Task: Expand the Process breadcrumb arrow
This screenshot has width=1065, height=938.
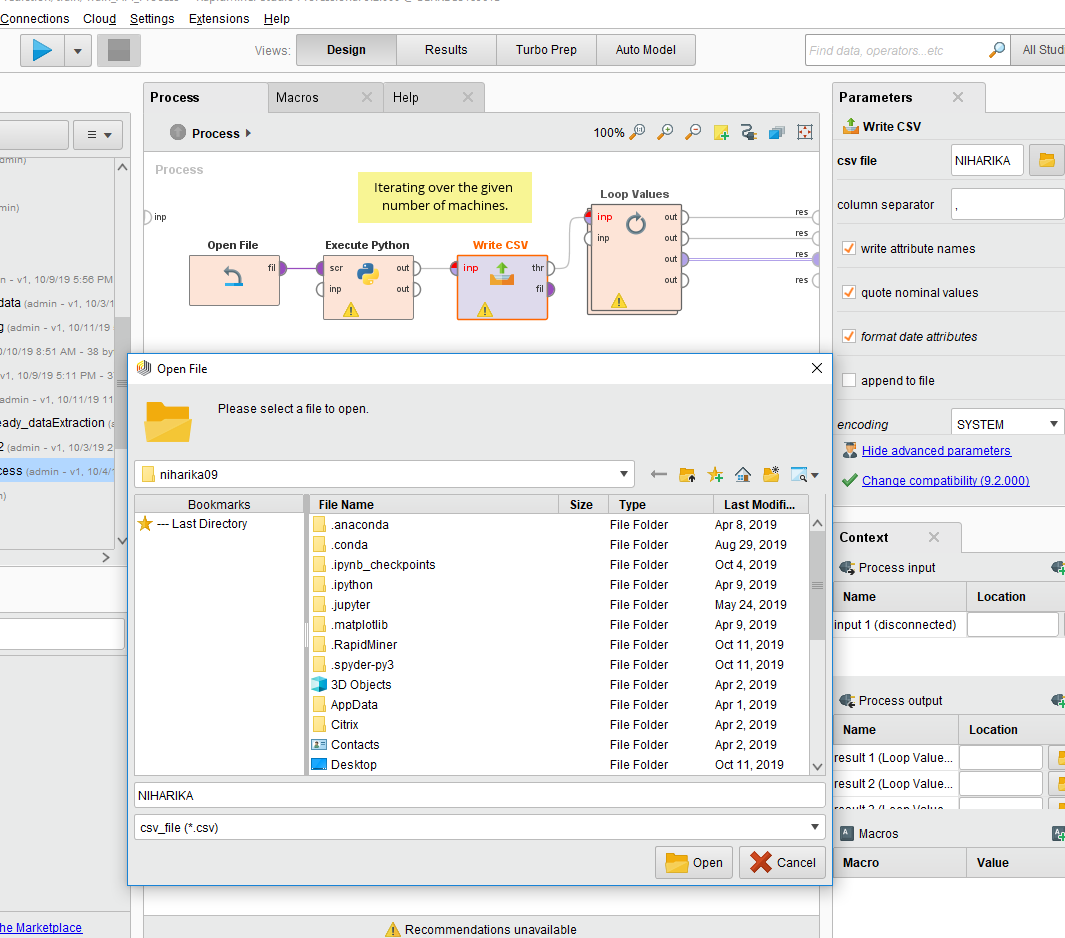Action: pyautogui.click(x=248, y=133)
